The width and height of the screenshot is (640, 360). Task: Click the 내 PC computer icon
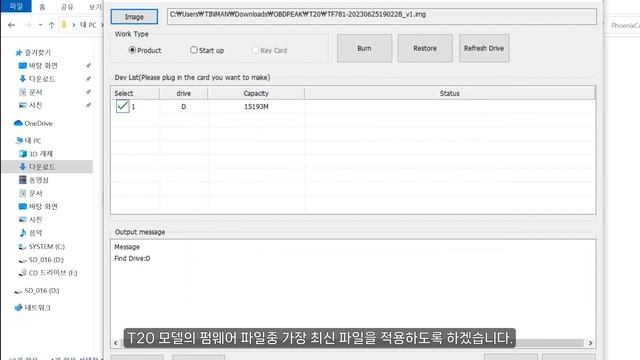19,141
